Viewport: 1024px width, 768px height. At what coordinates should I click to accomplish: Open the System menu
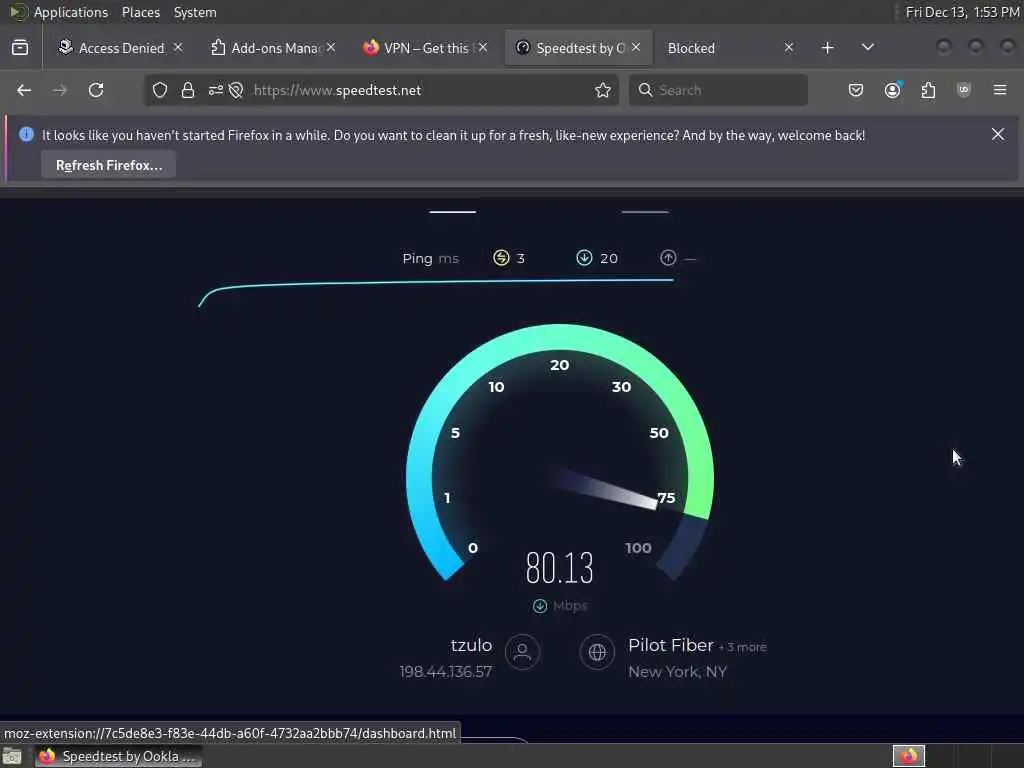195,12
